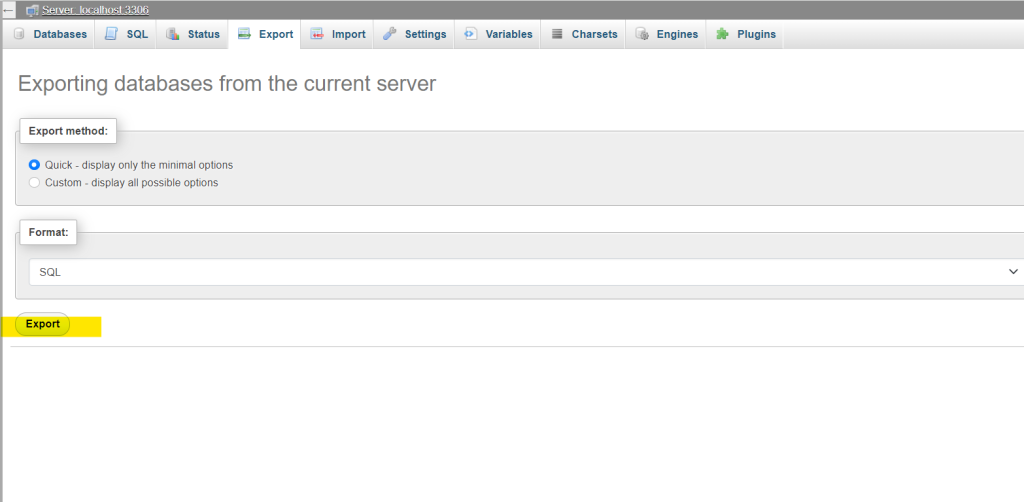The image size is (1024, 502).
Task: Click the Engines tab icon
Action: (642, 34)
